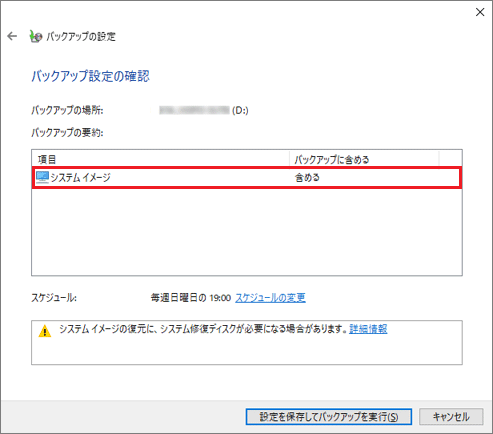Go back with the left arrow
The width and height of the screenshot is (493, 434).
point(12,36)
